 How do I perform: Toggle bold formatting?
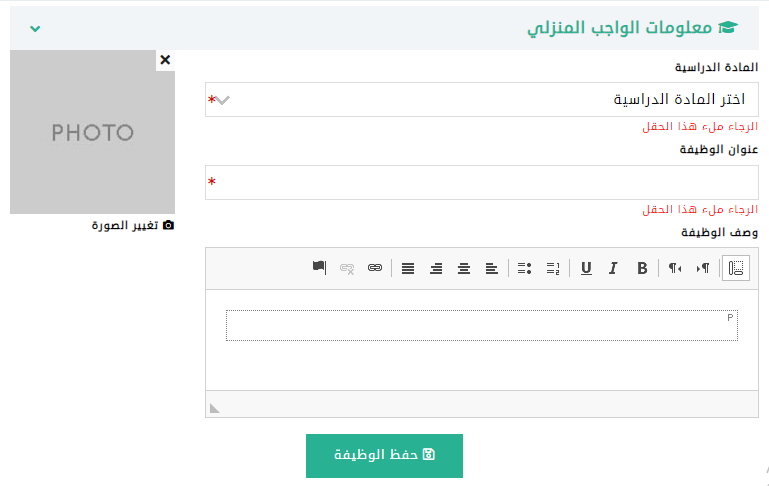(642, 268)
